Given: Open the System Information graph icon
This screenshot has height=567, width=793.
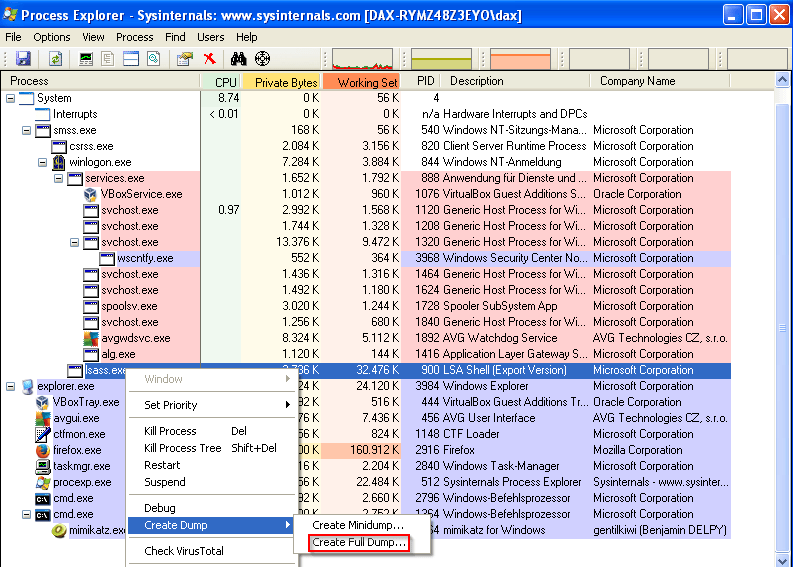Looking at the screenshot, I should (86, 59).
